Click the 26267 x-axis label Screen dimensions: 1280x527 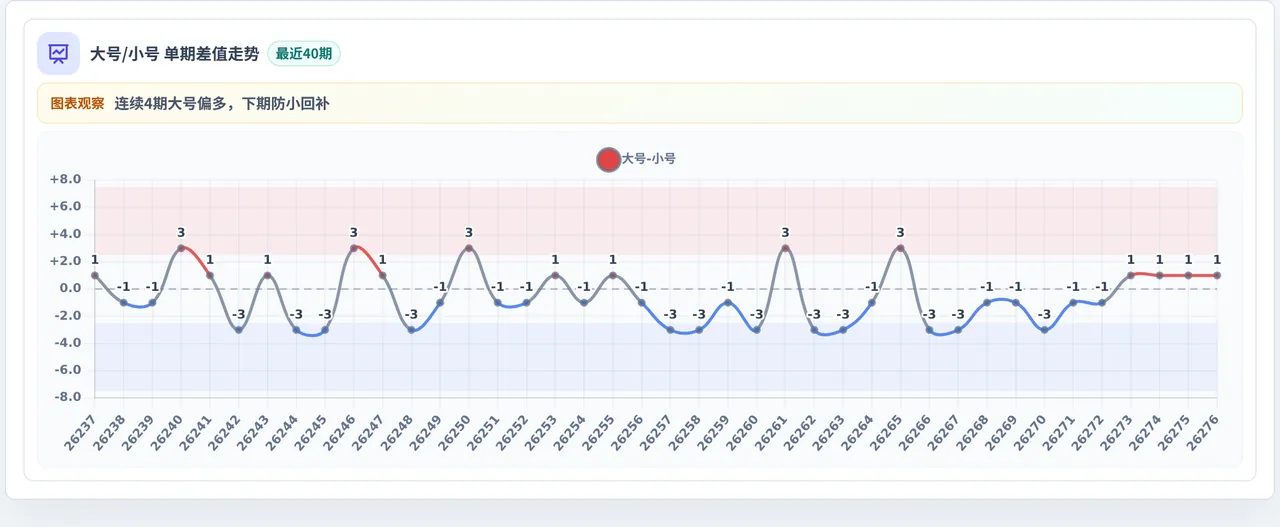(944, 434)
